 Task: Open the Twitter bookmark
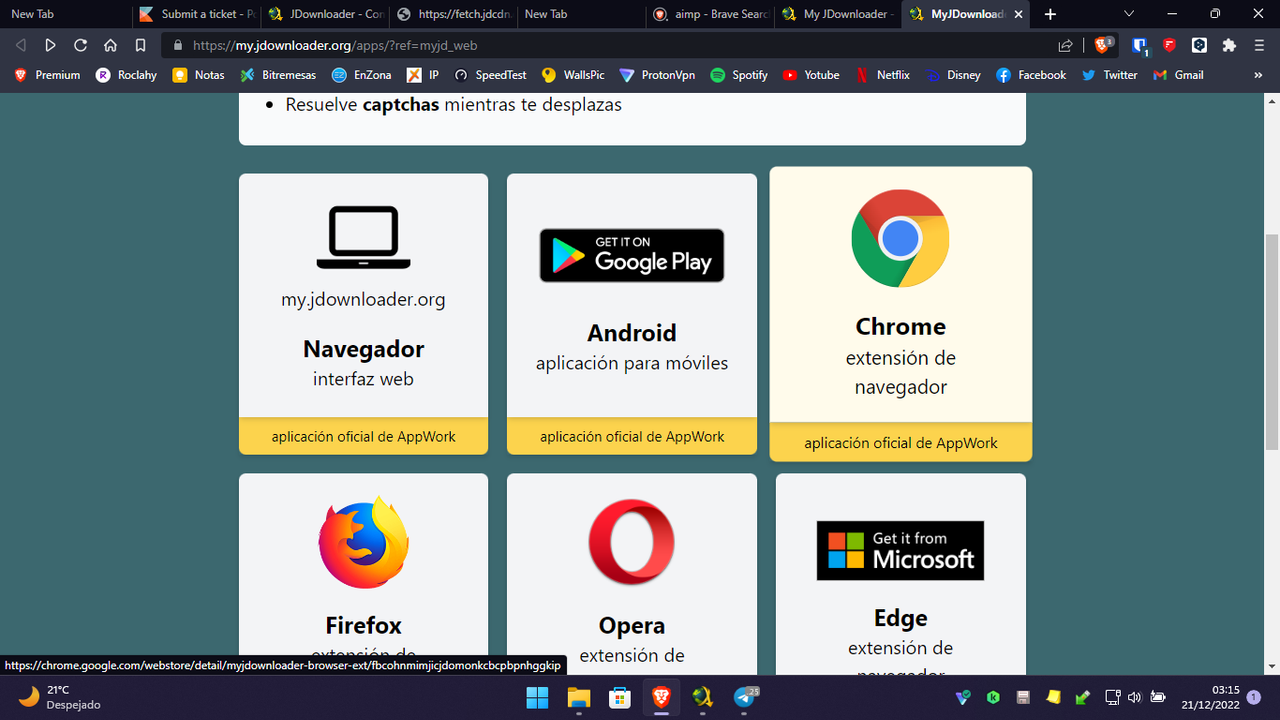pyautogui.click(x=1110, y=75)
